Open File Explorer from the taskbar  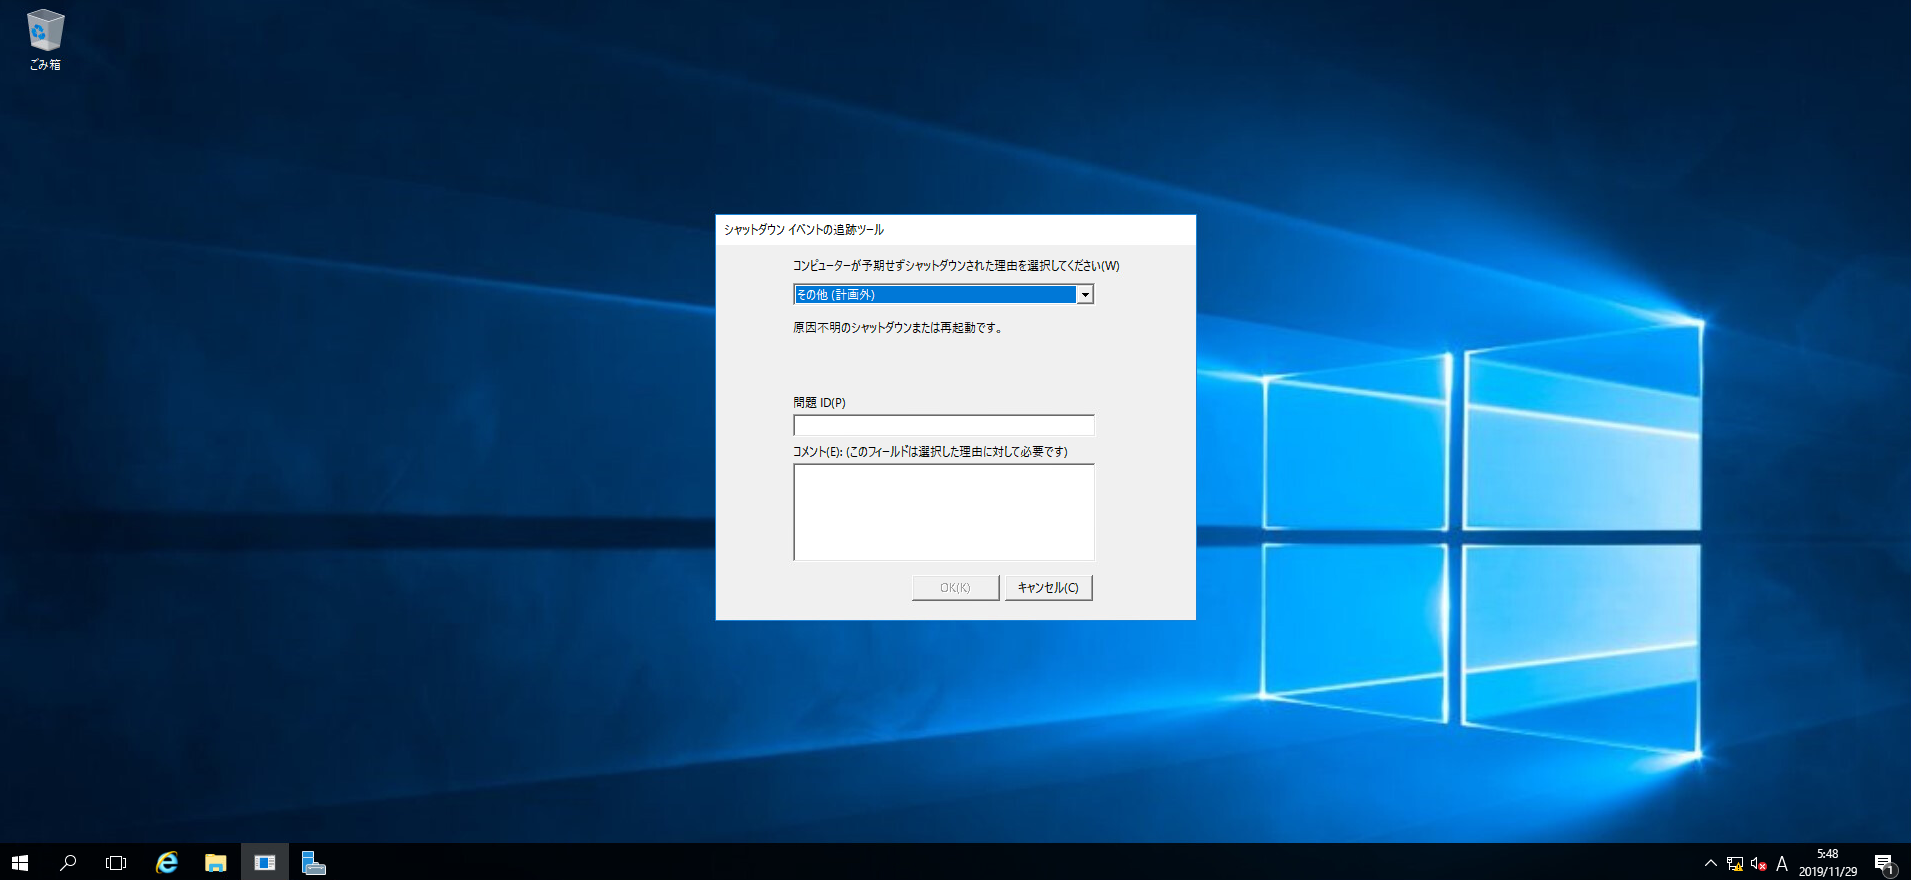(x=215, y=862)
